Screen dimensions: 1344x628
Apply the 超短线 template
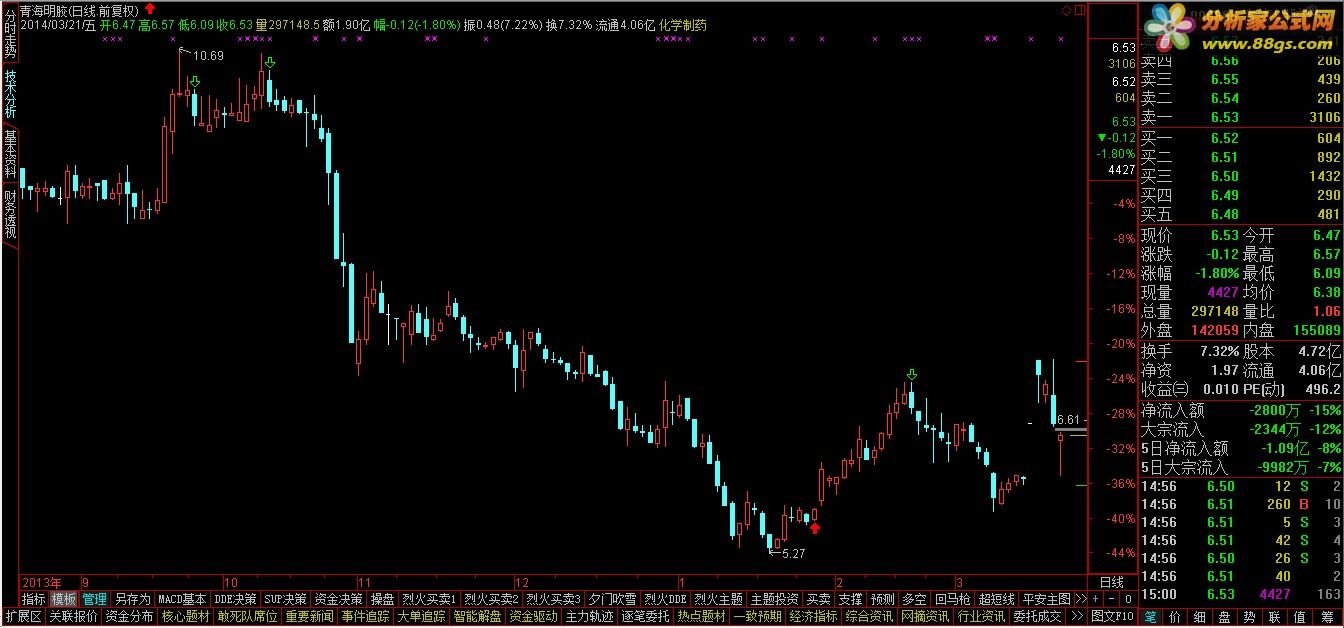click(997, 599)
